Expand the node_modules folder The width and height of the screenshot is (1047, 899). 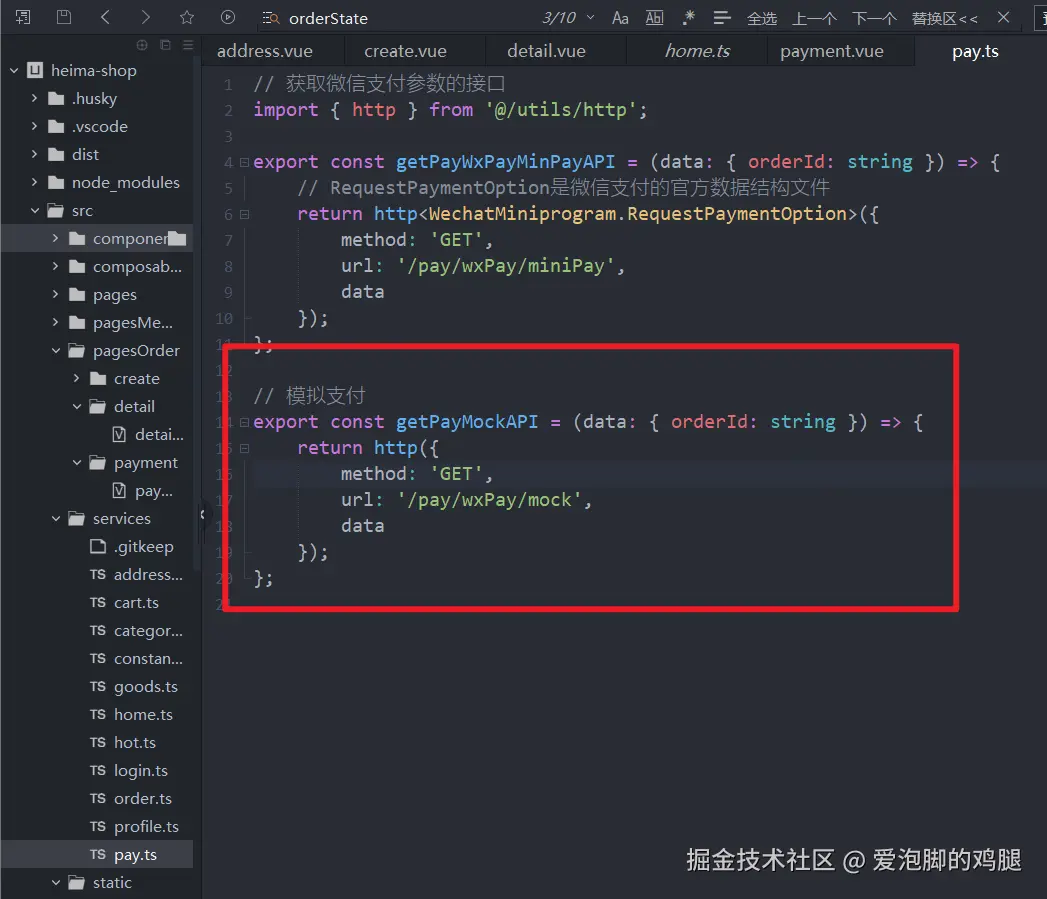pos(35,182)
